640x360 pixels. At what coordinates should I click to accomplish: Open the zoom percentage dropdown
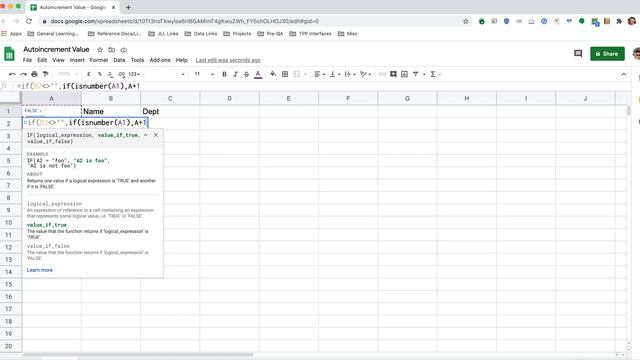point(68,74)
